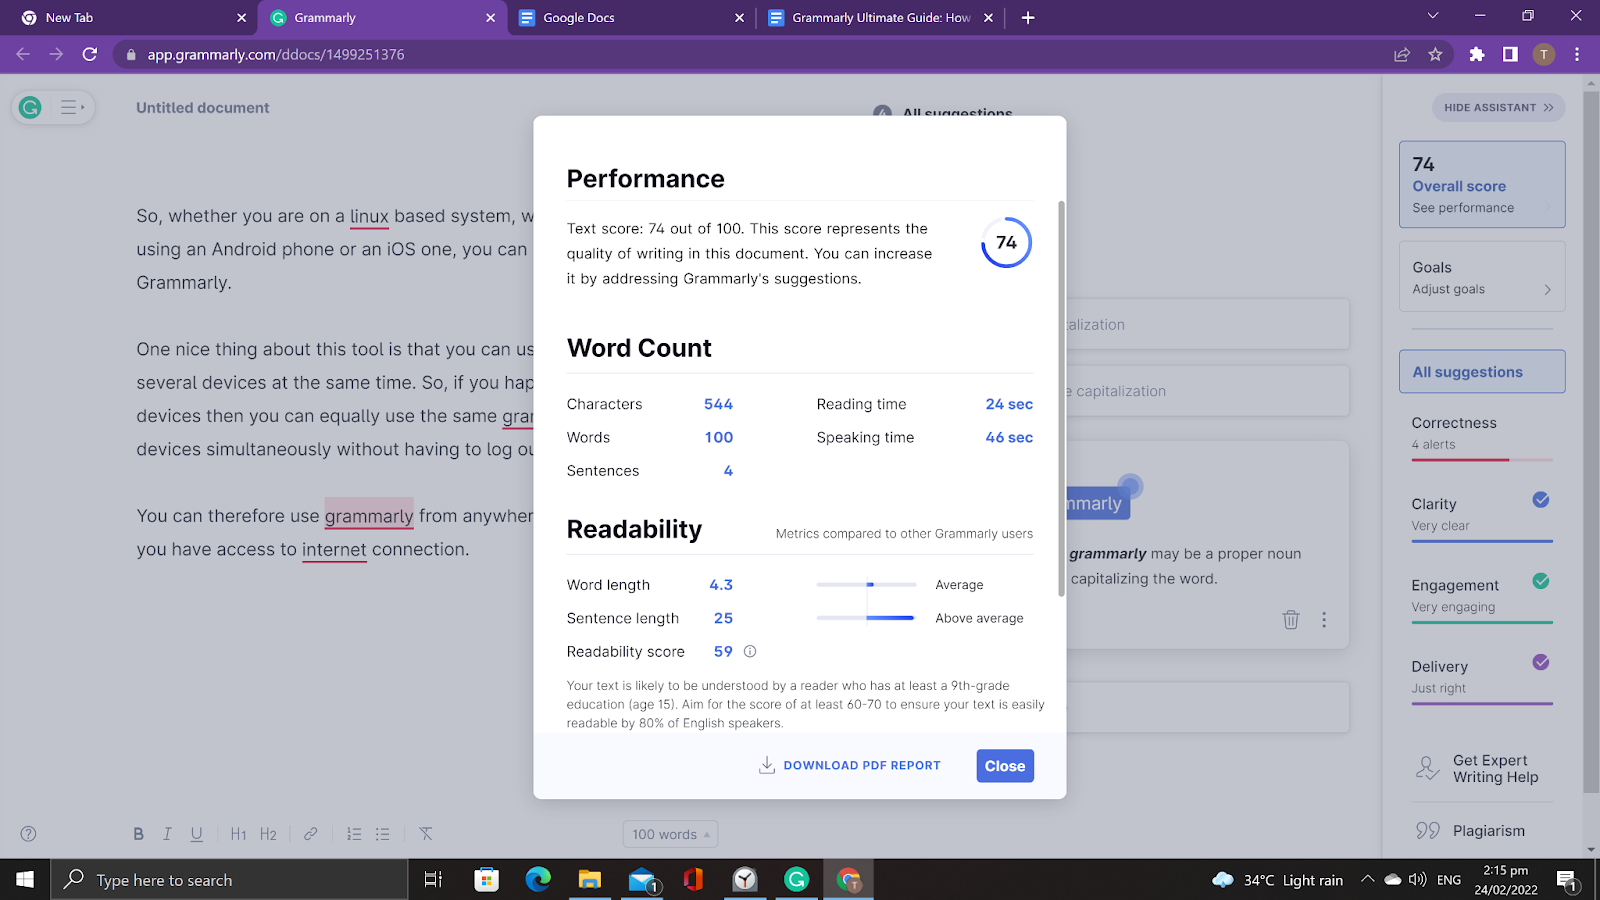Click the Untitled document title field
This screenshot has width=1600, height=900.
point(203,108)
